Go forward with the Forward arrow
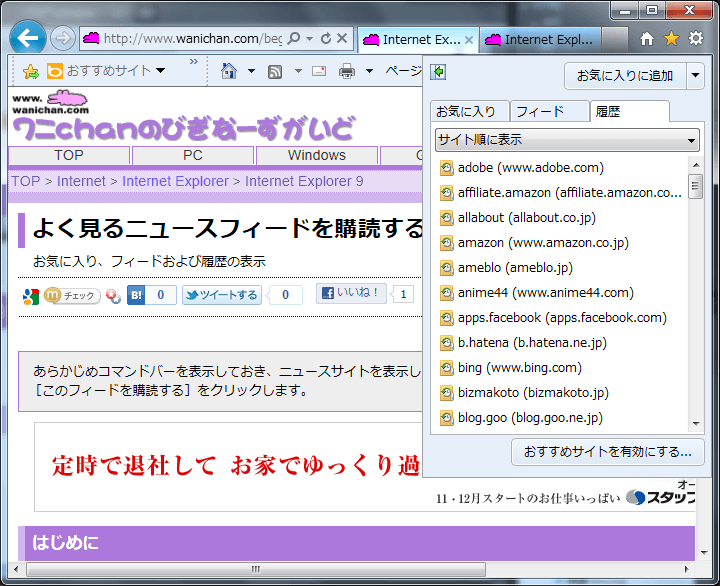 [62, 38]
